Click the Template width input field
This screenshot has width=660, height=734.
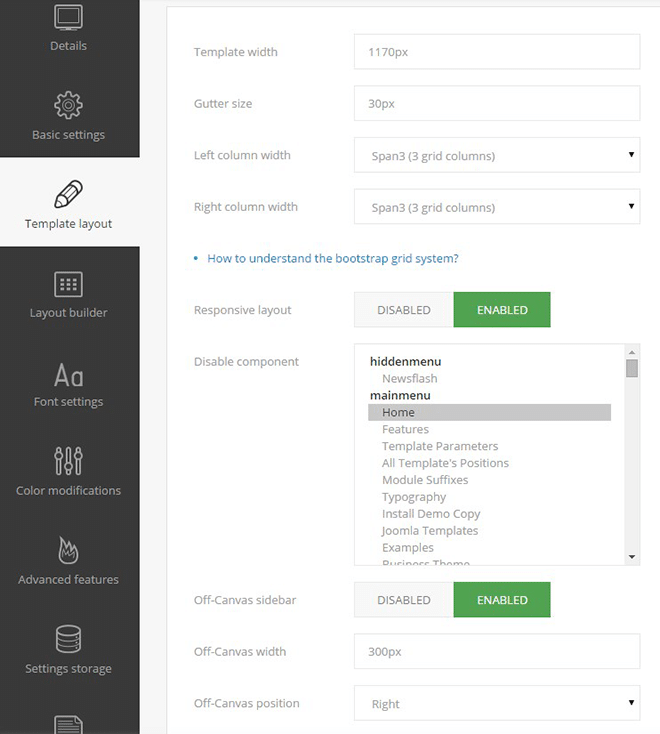497,52
